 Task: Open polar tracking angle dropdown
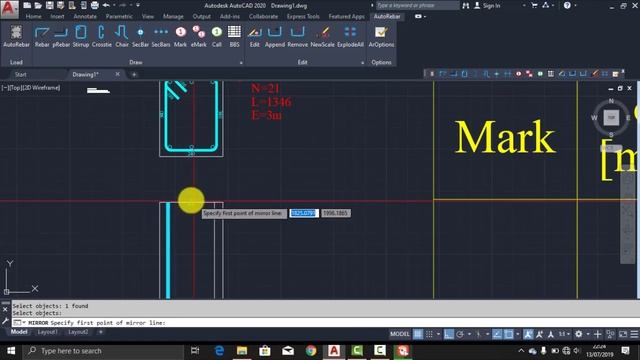[x=469, y=334]
